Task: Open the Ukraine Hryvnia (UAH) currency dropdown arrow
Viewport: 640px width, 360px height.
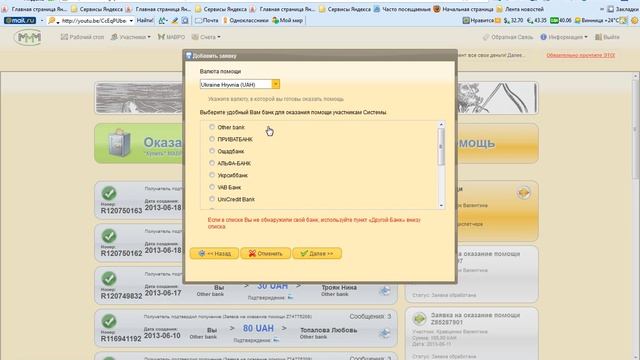Action: click(276, 84)
